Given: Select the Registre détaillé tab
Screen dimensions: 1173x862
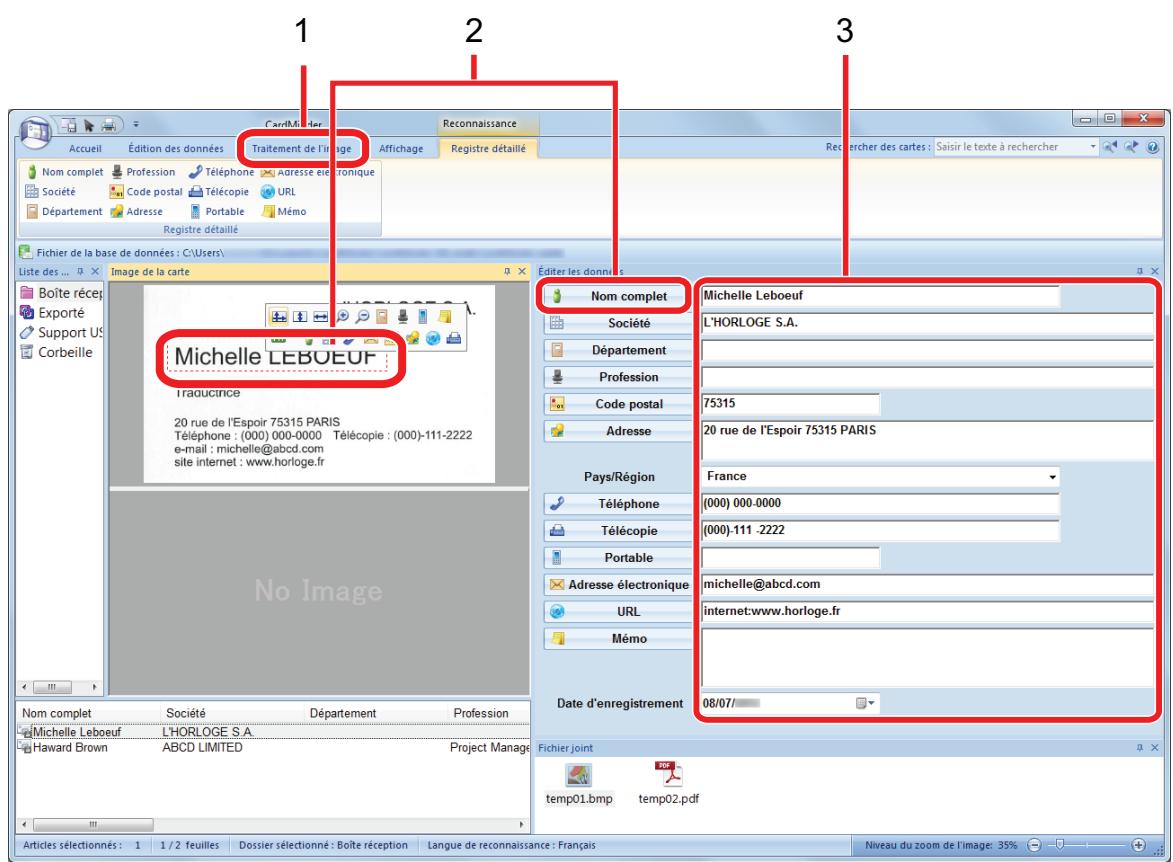Looking at the screenshot, I should pos(488,148).
